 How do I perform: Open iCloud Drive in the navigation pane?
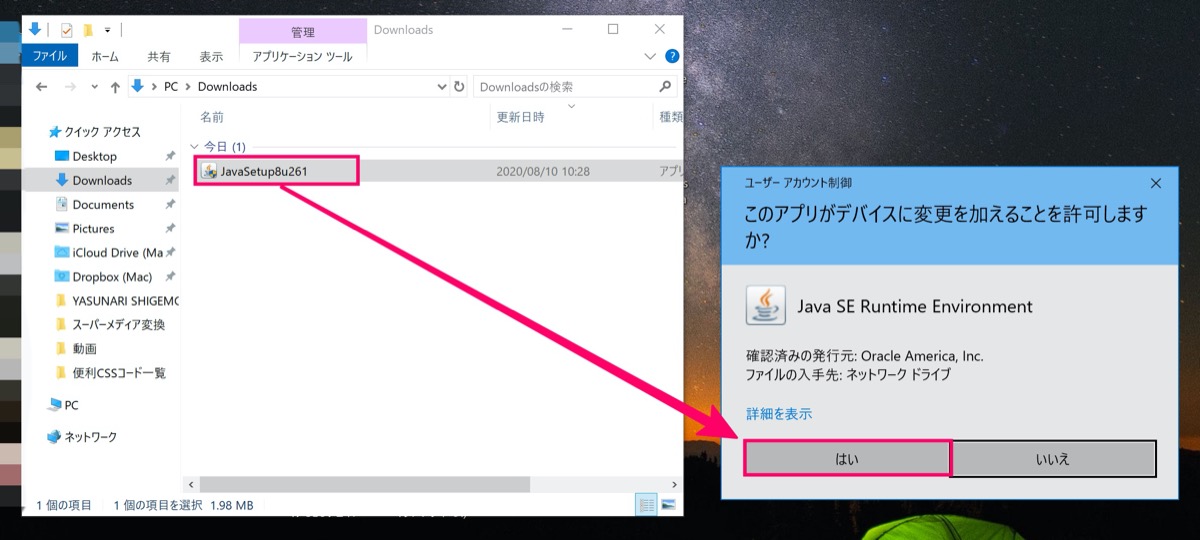pos(118,252)
